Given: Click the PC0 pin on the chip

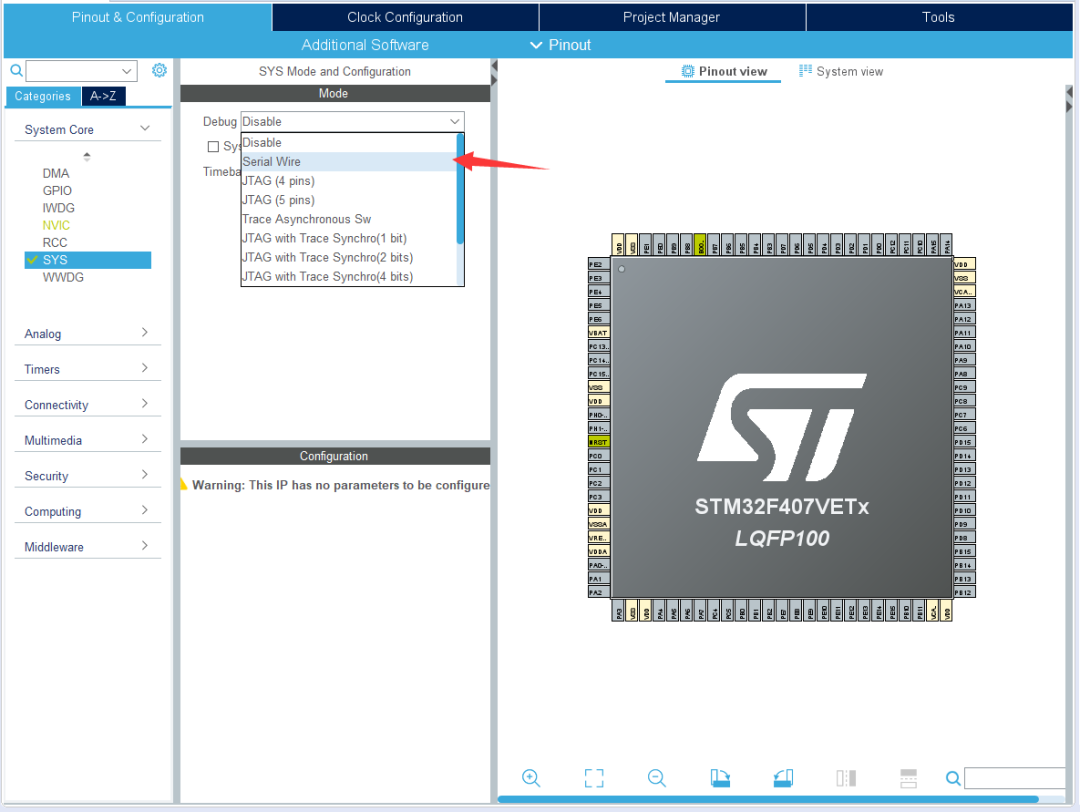Looking at the screenshot, I should [599, 456].
